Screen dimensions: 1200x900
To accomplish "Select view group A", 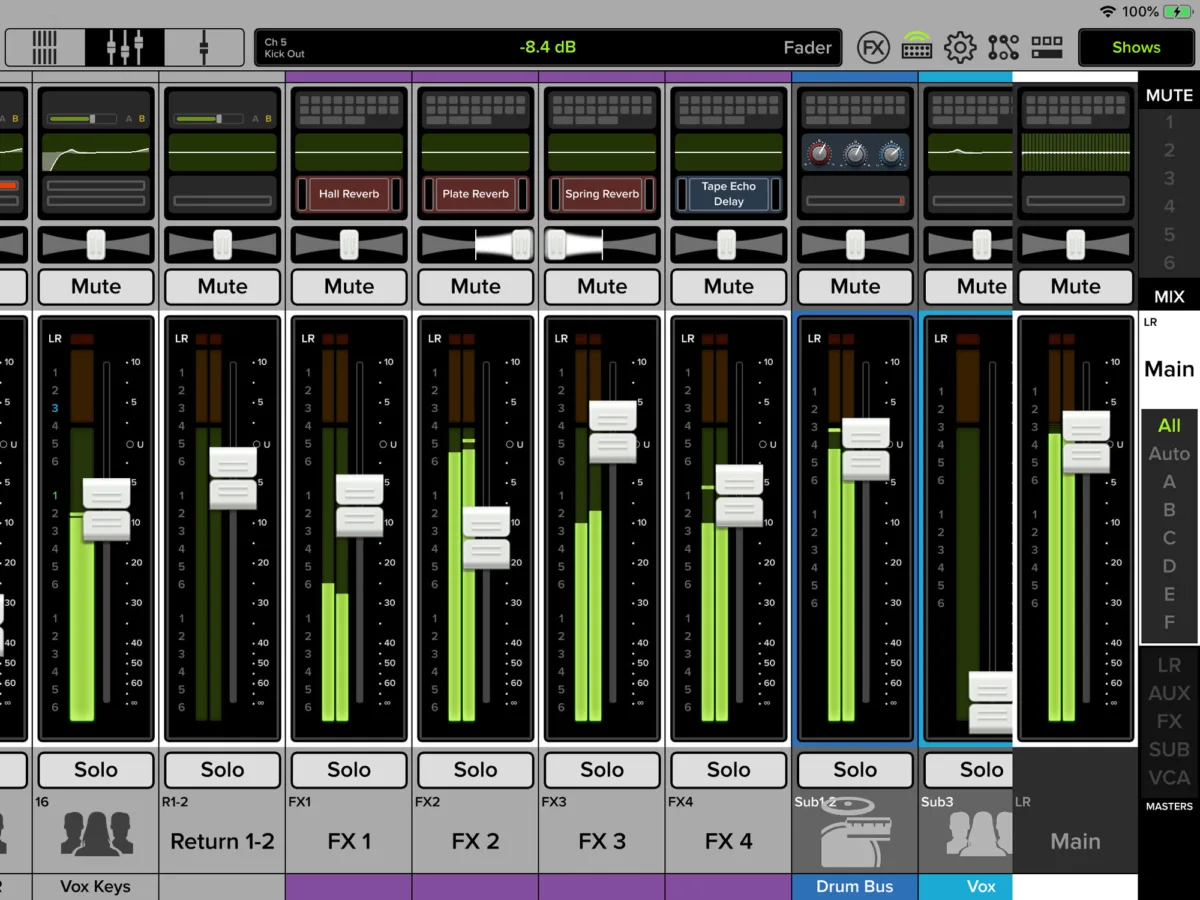I will pos(1169,481).
